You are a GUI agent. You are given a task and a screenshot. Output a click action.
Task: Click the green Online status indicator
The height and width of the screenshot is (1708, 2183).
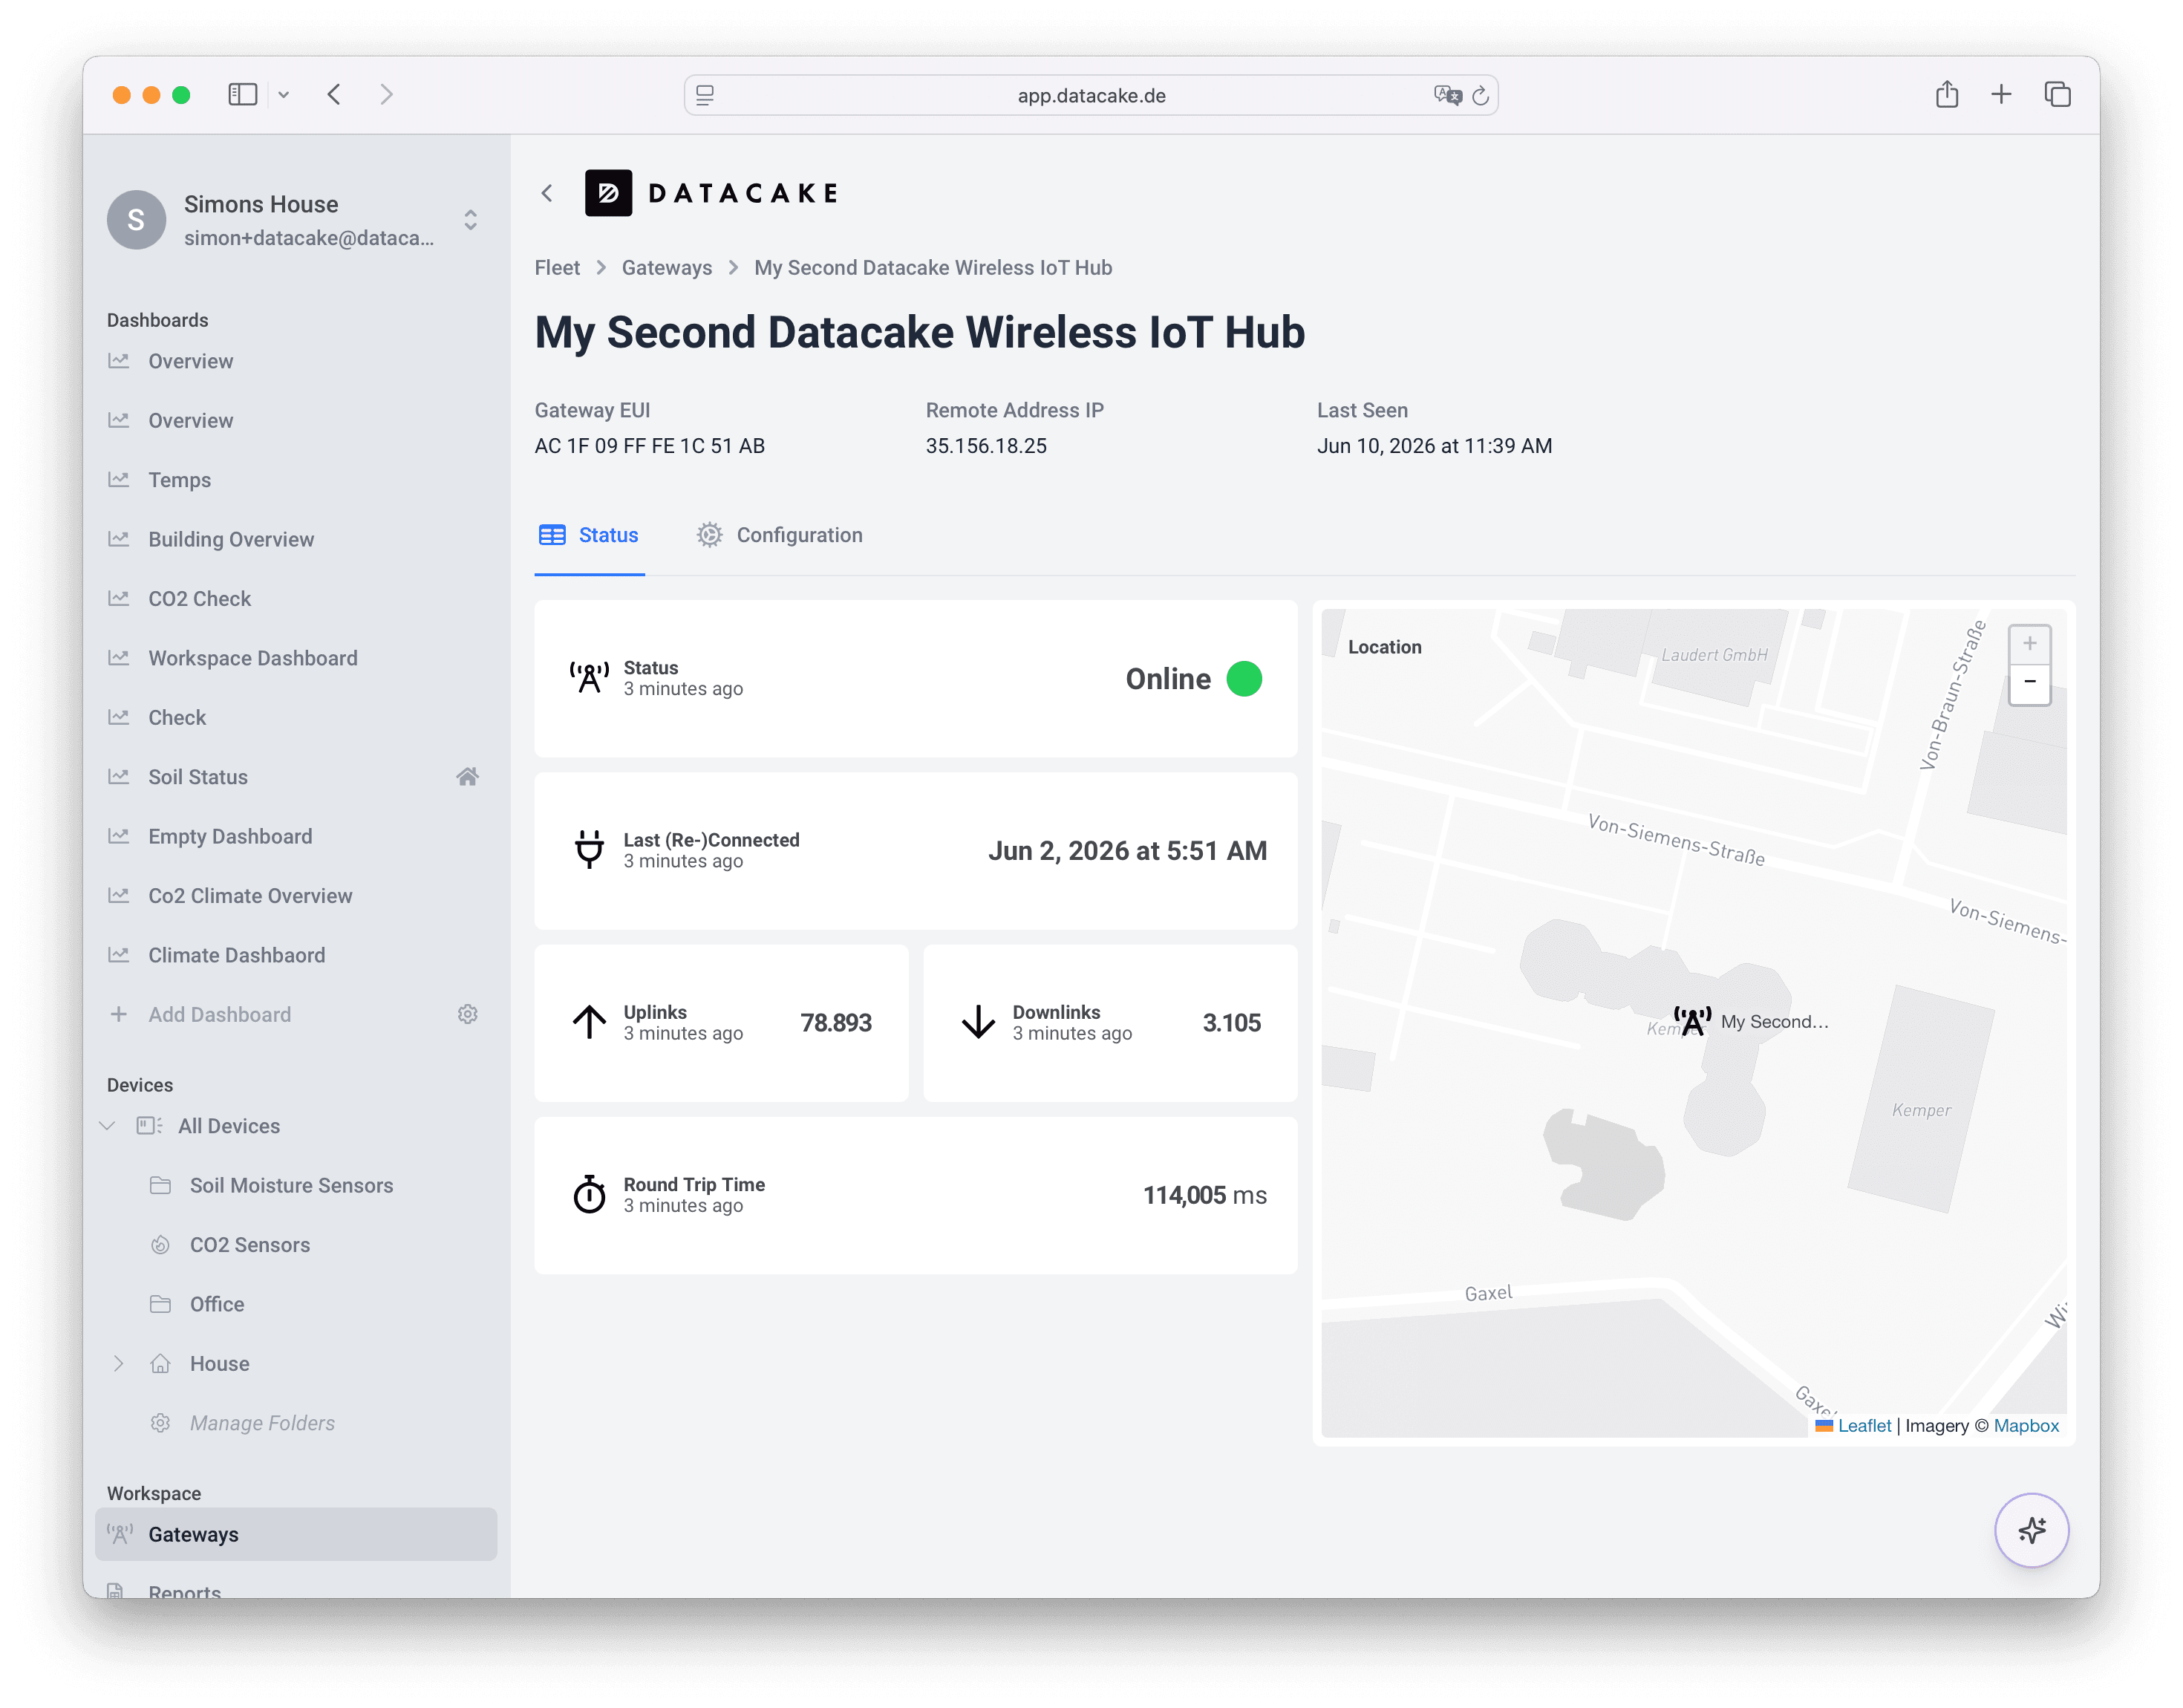pos(1243,678)
